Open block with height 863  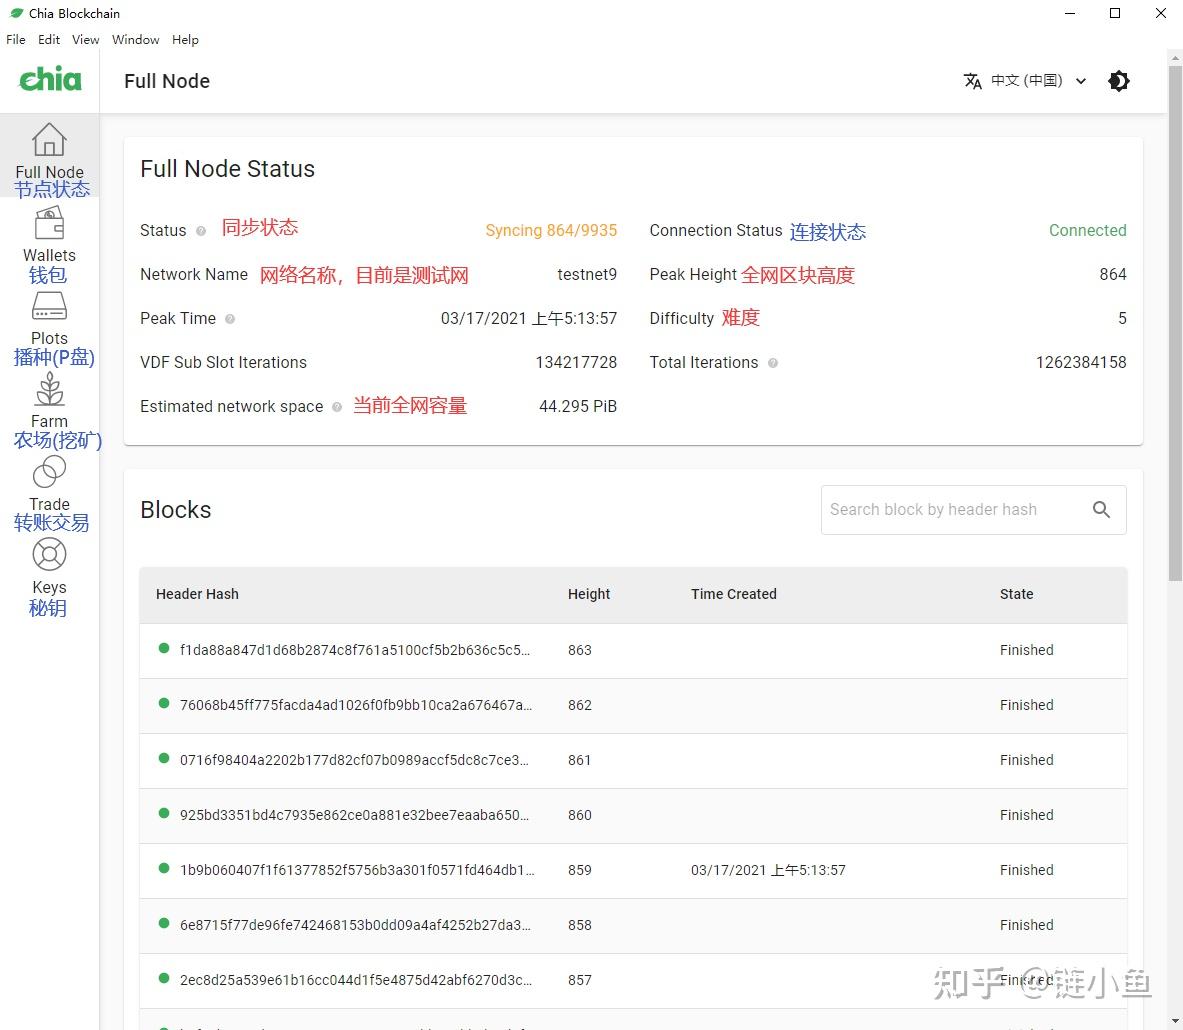tap(355, 650)
